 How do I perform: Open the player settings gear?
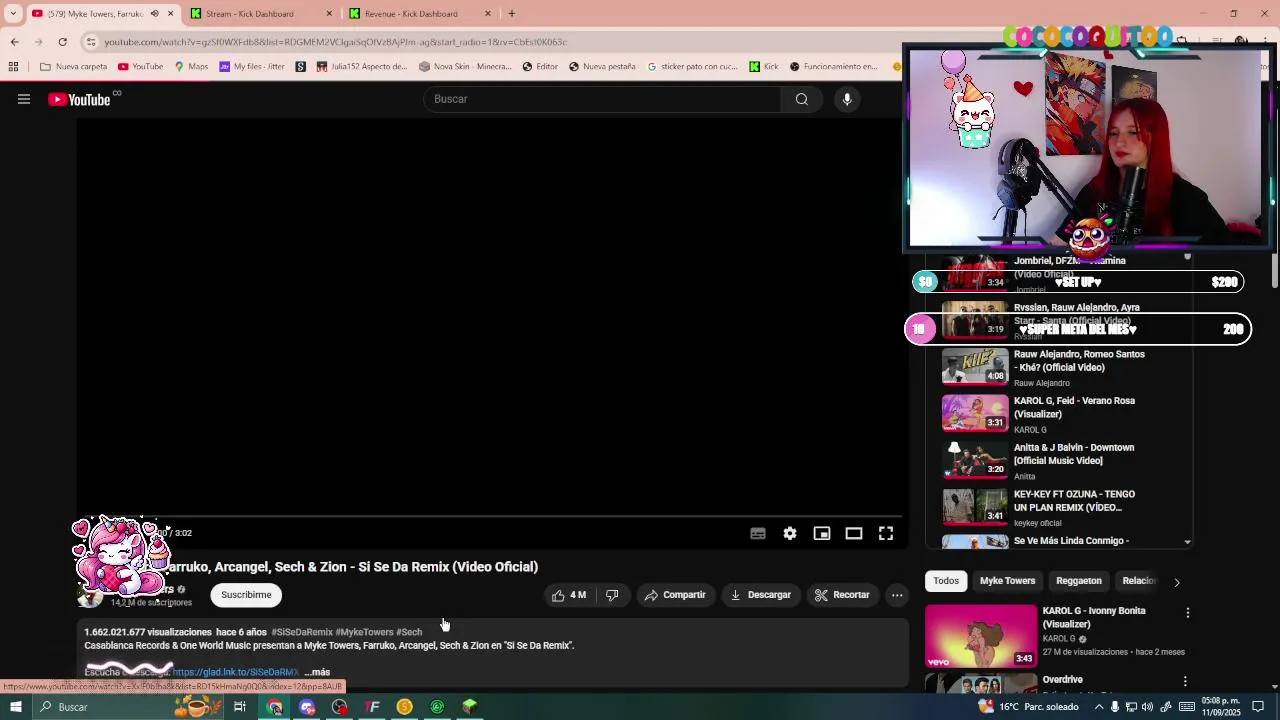[790, 533]
